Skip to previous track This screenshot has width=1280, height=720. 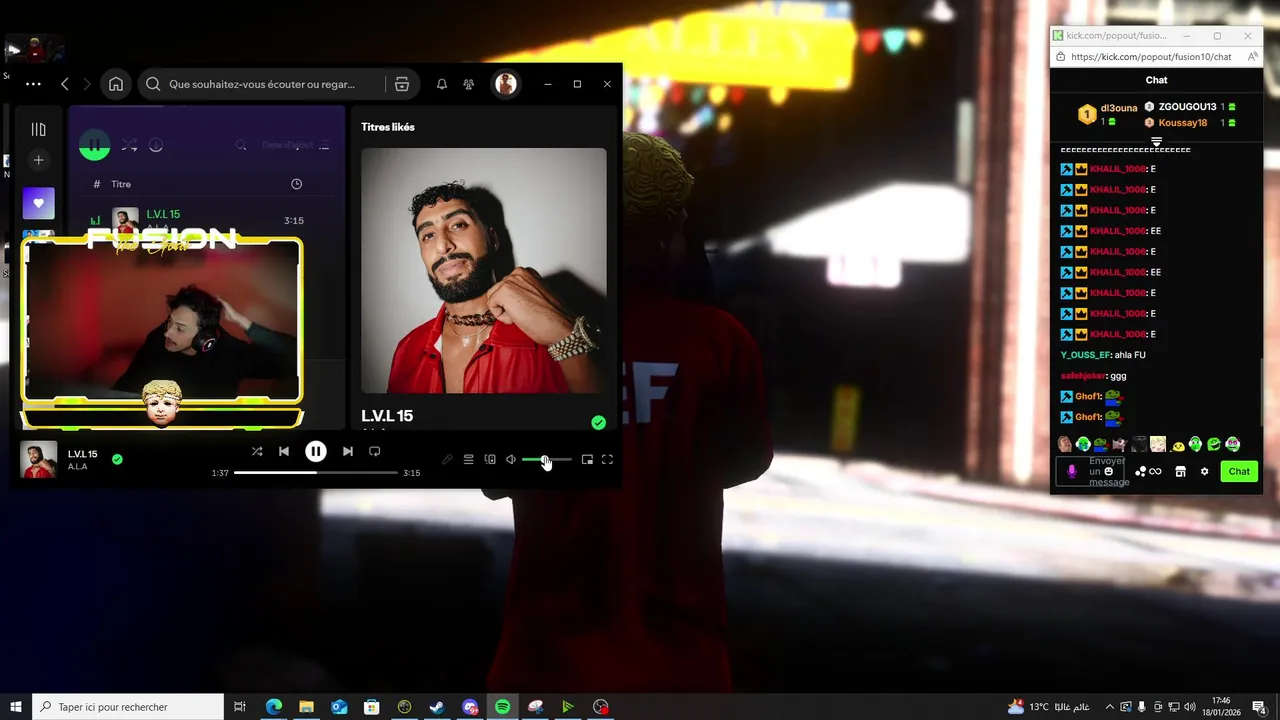pyautogui.click(x=284, y=452)
